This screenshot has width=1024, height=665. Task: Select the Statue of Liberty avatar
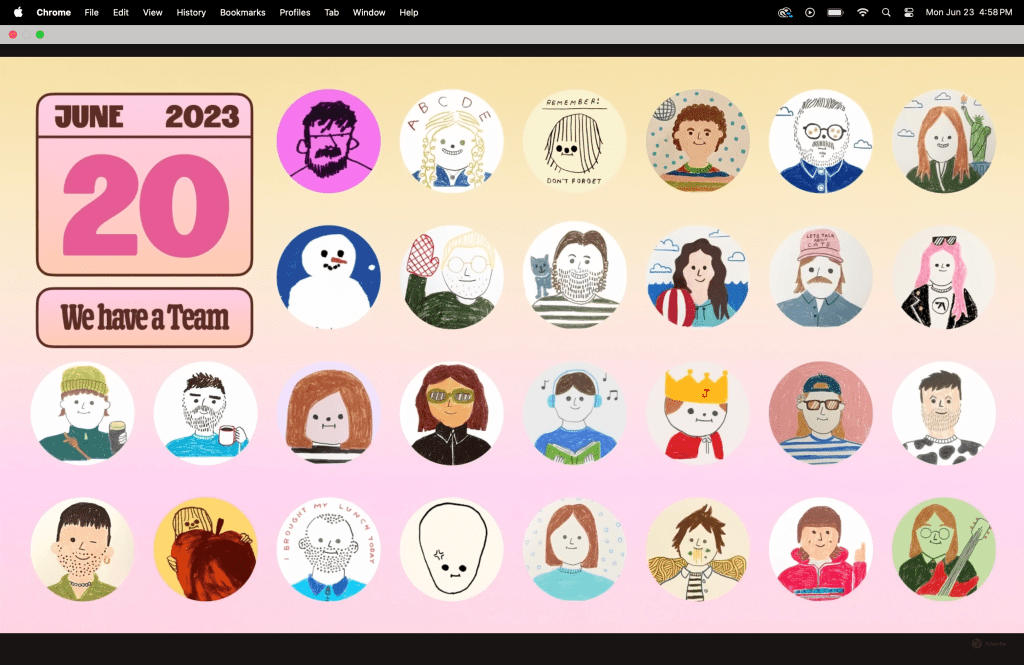[943, 141]
